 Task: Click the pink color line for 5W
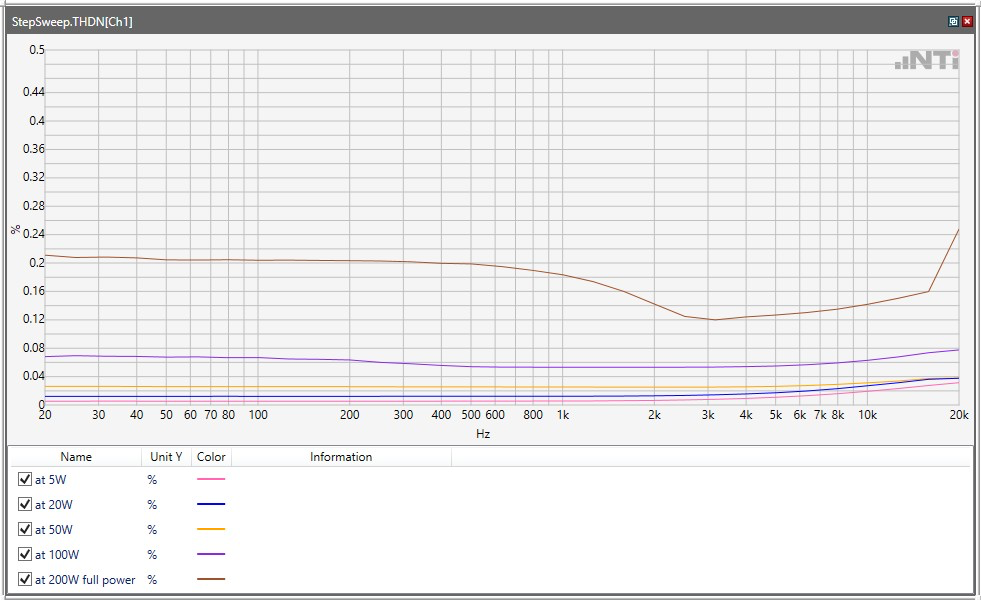click(x=211, y=480)
